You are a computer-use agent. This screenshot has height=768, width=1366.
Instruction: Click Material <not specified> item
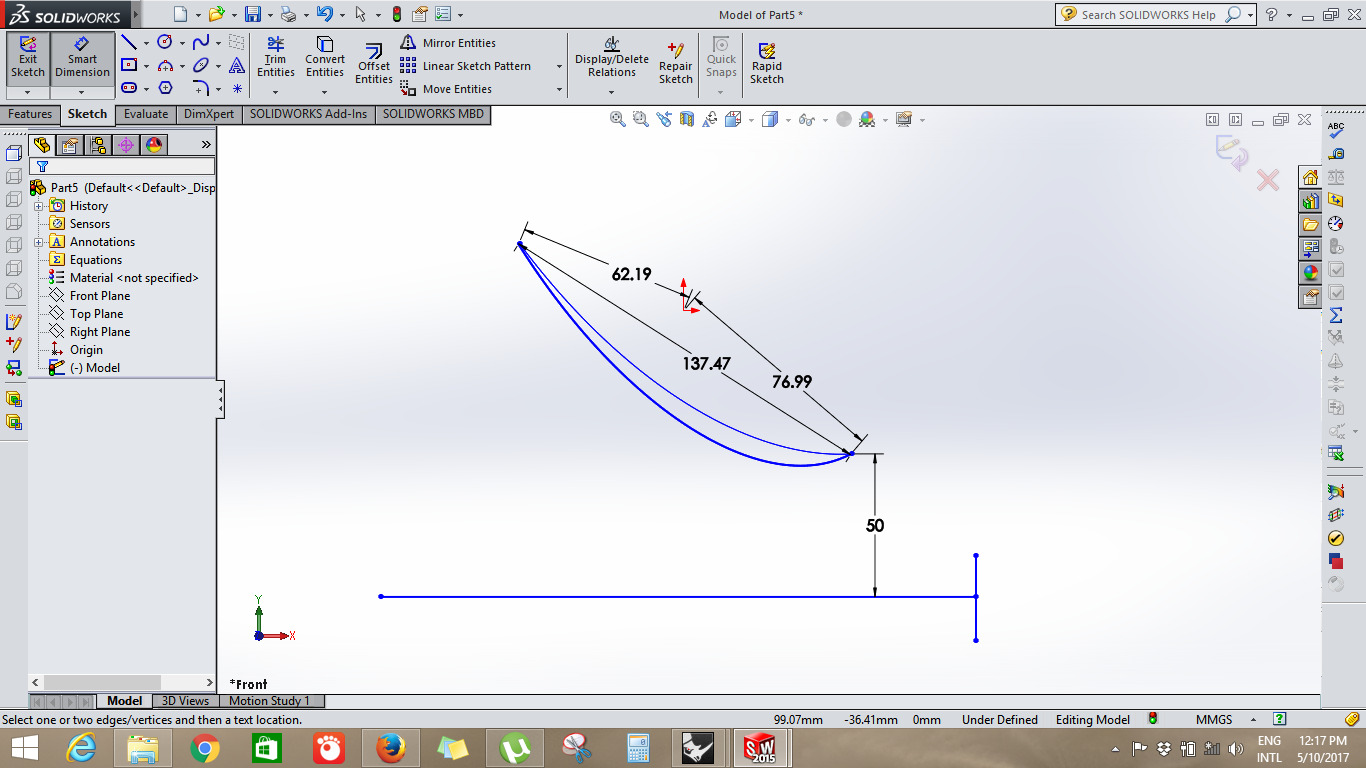[x=124, y=278]
